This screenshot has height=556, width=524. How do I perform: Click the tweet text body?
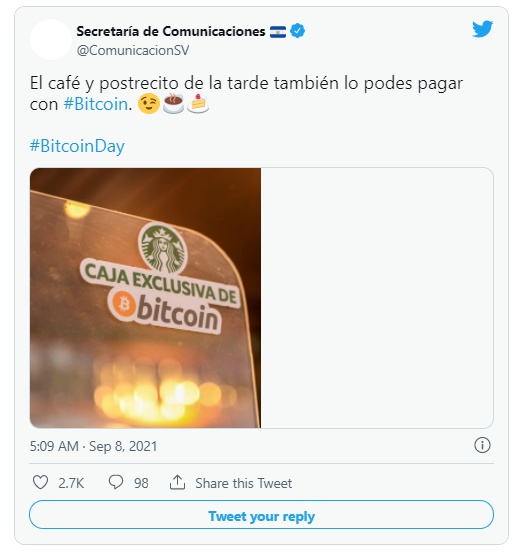[246, 94]
